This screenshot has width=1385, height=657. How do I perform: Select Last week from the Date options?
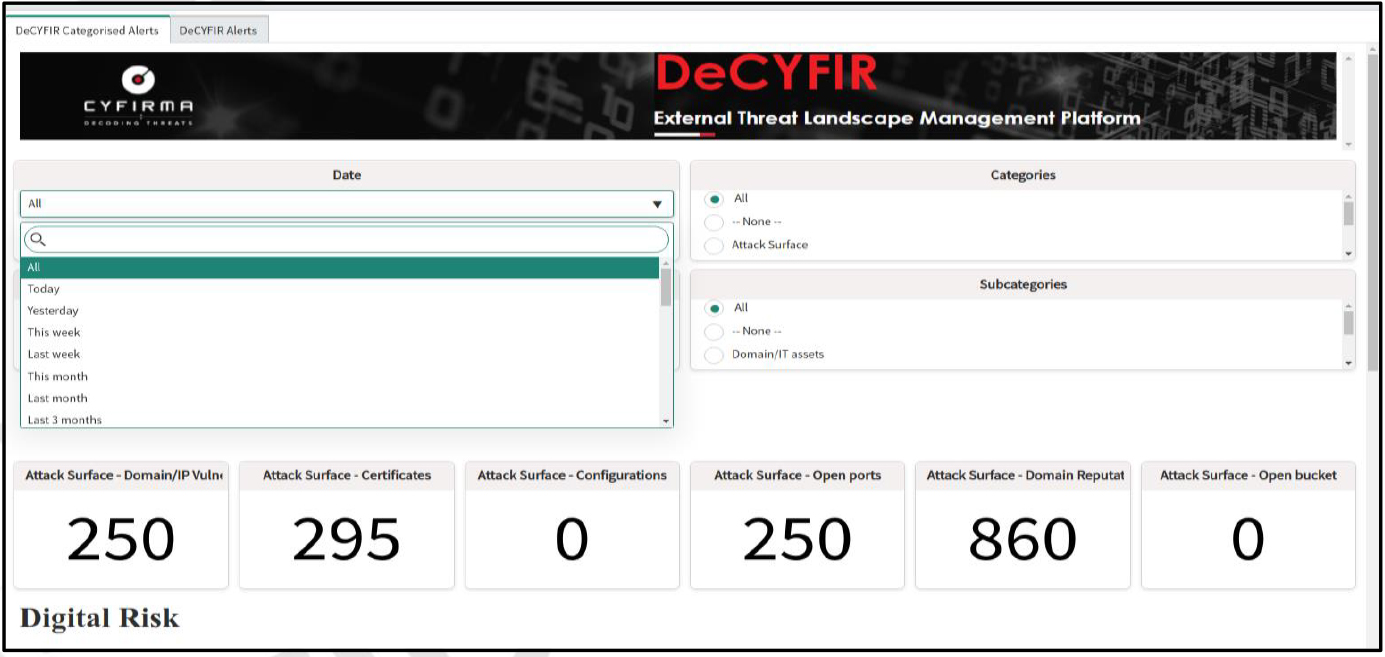click(340, 355)
